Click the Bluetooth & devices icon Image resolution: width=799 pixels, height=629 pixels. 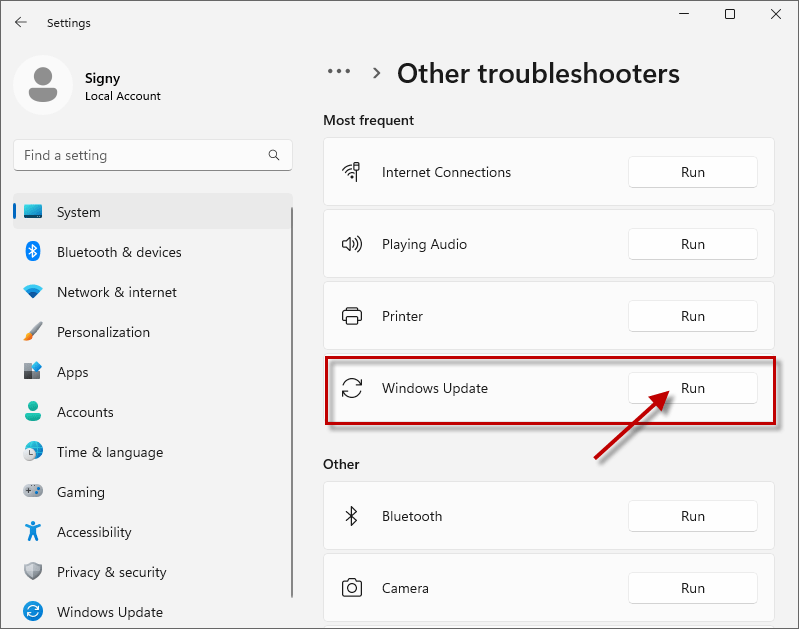coord(33,251)
